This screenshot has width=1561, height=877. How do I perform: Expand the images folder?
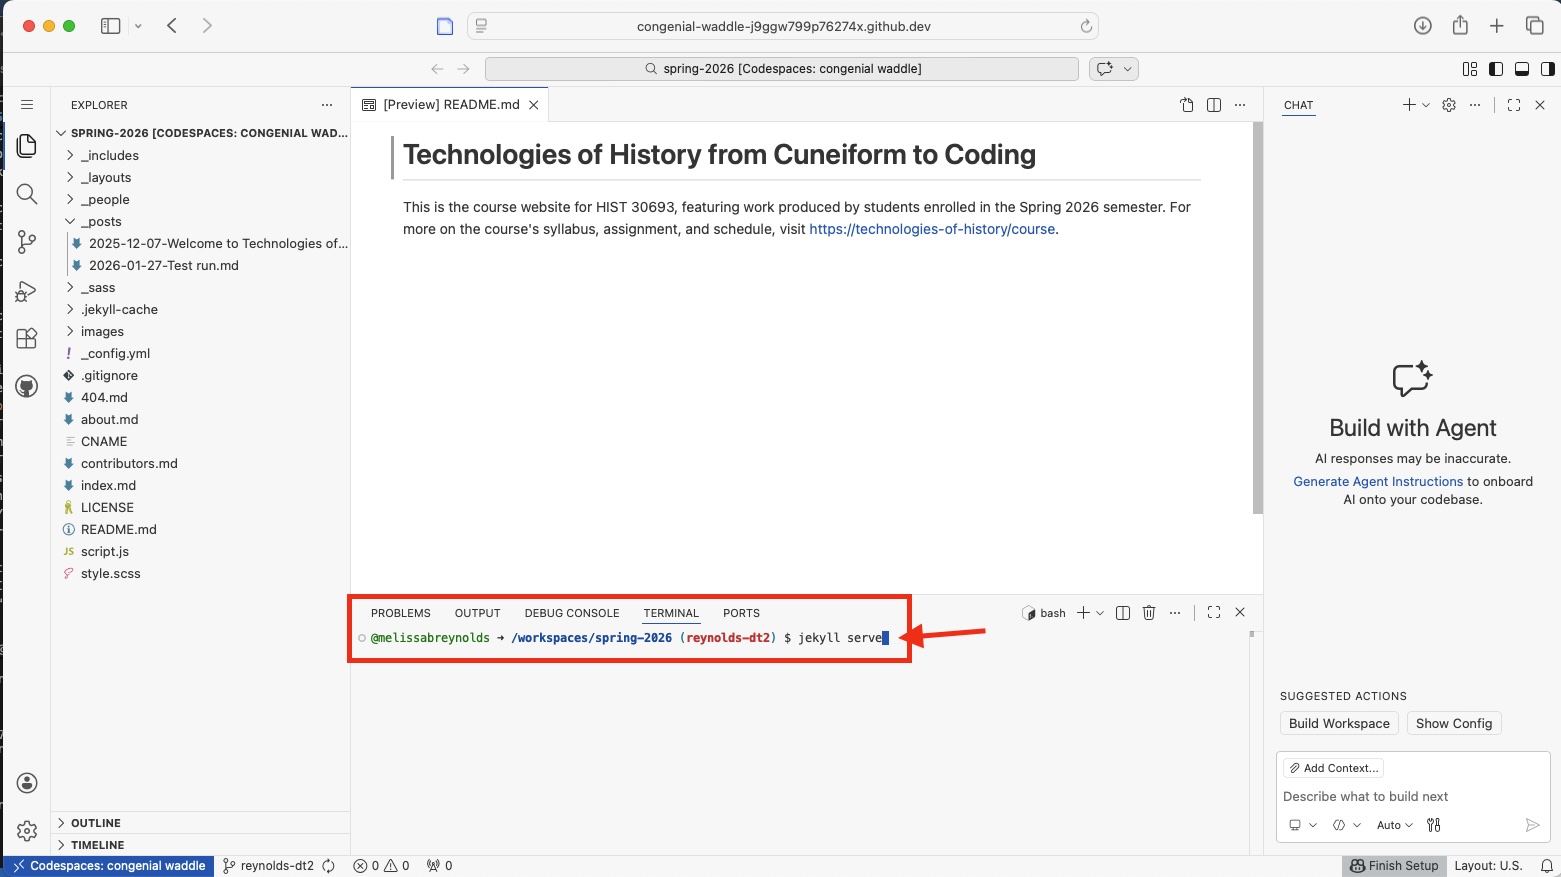(101, 331)
